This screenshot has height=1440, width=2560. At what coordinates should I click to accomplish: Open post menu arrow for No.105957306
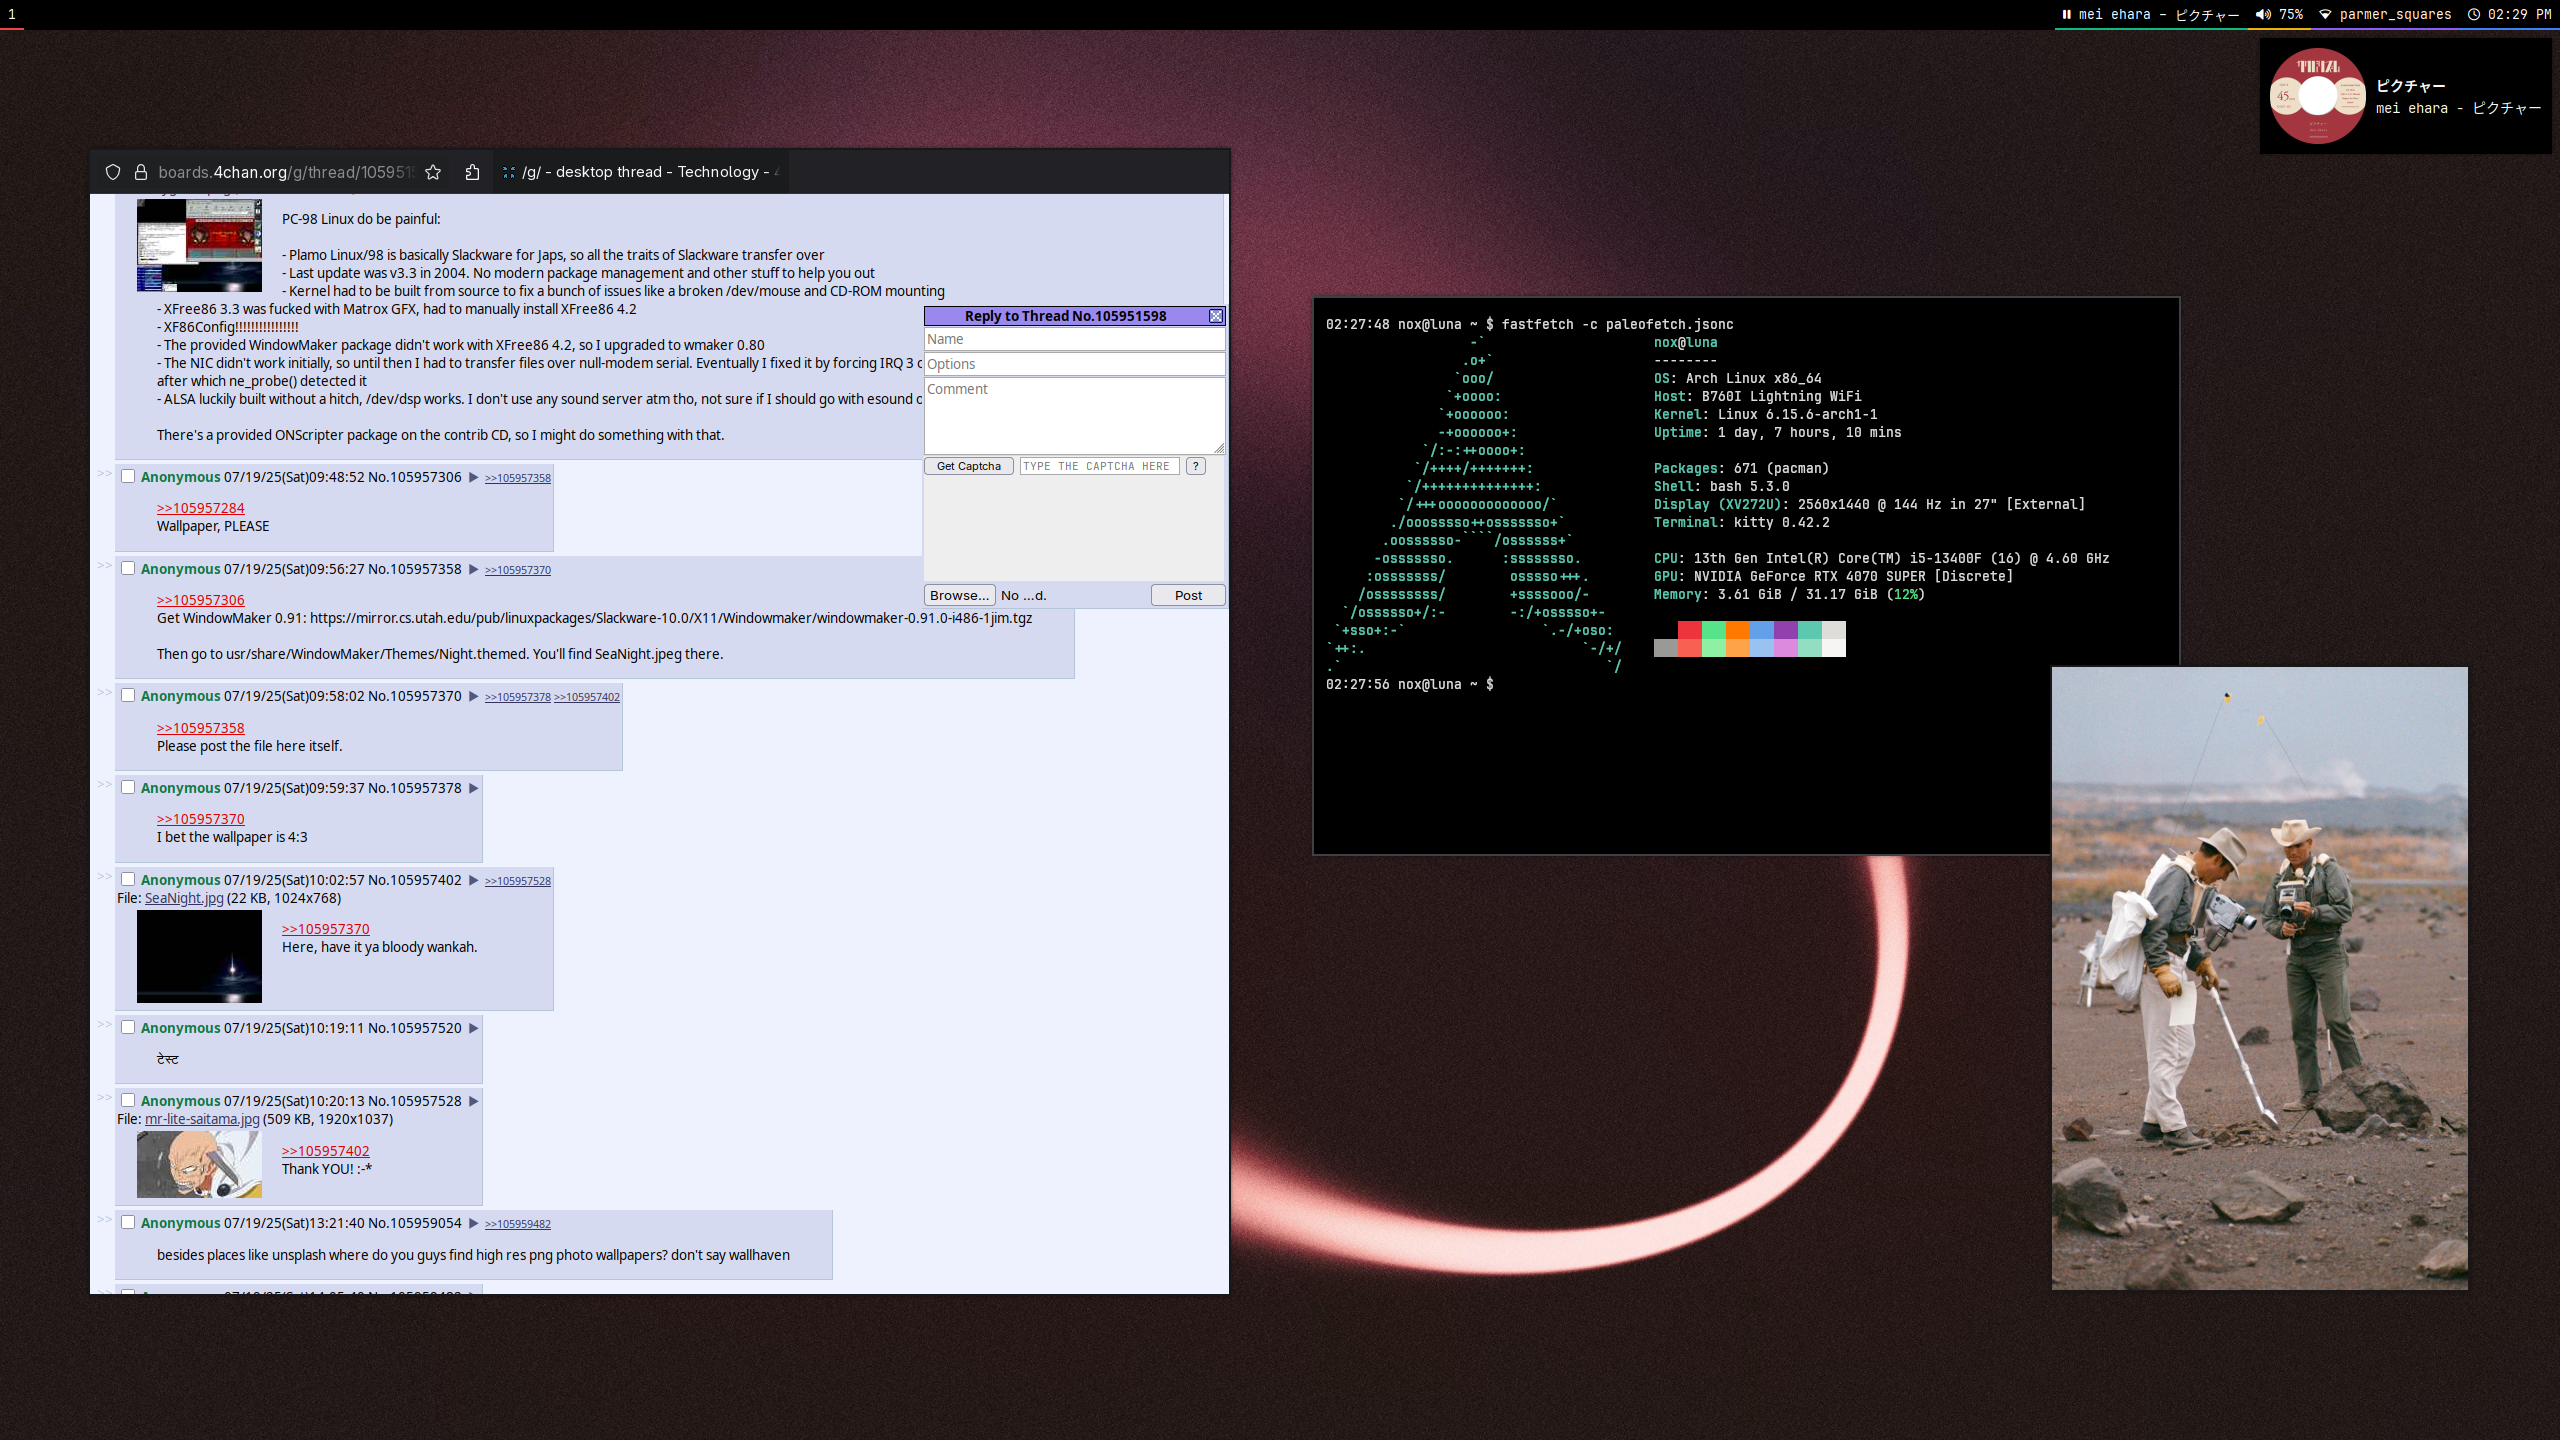pos(474,478)
